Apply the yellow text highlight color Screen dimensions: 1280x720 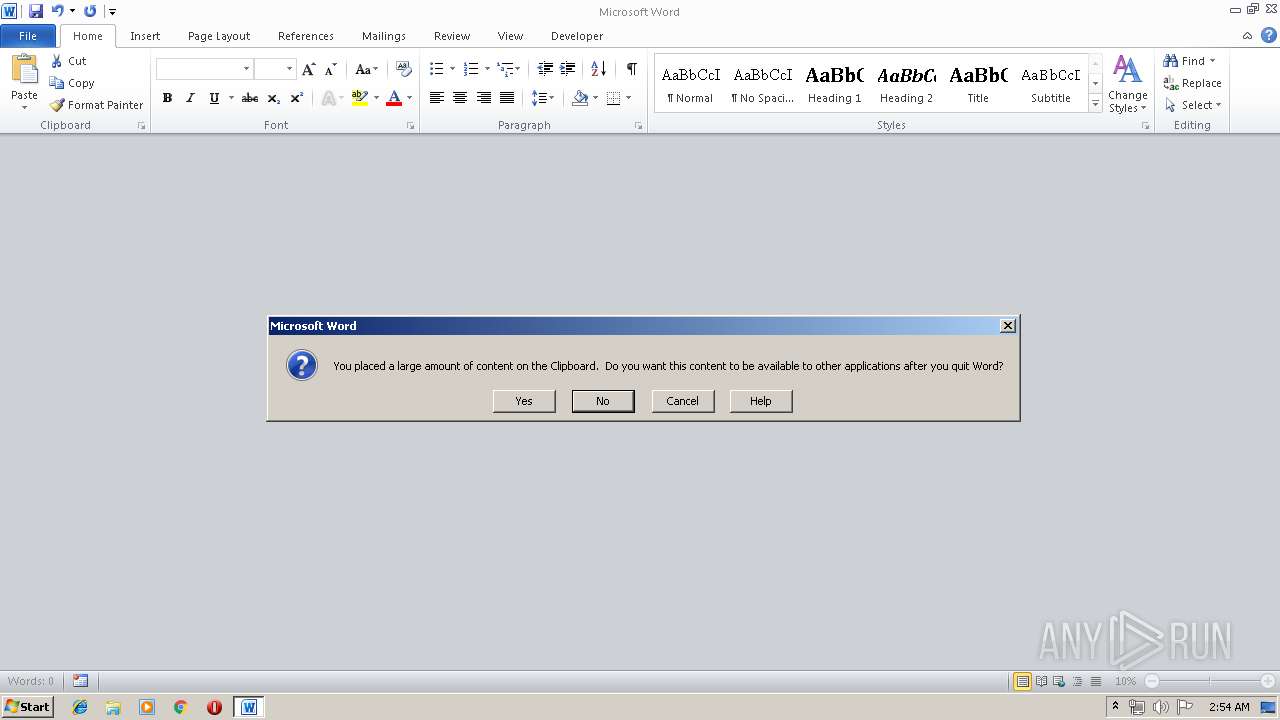[x=360, y=98]
